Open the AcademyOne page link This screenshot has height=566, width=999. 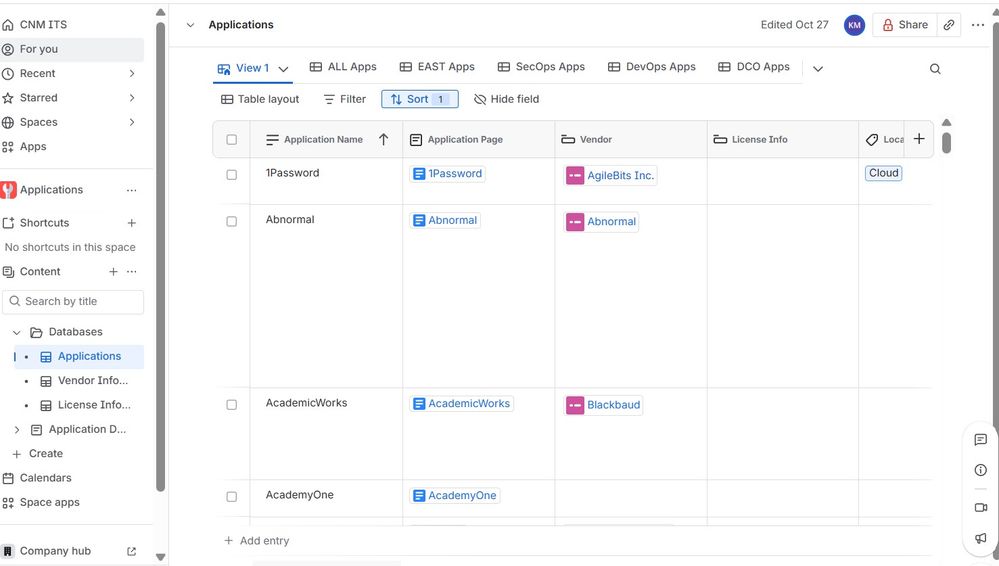(454, 496)
